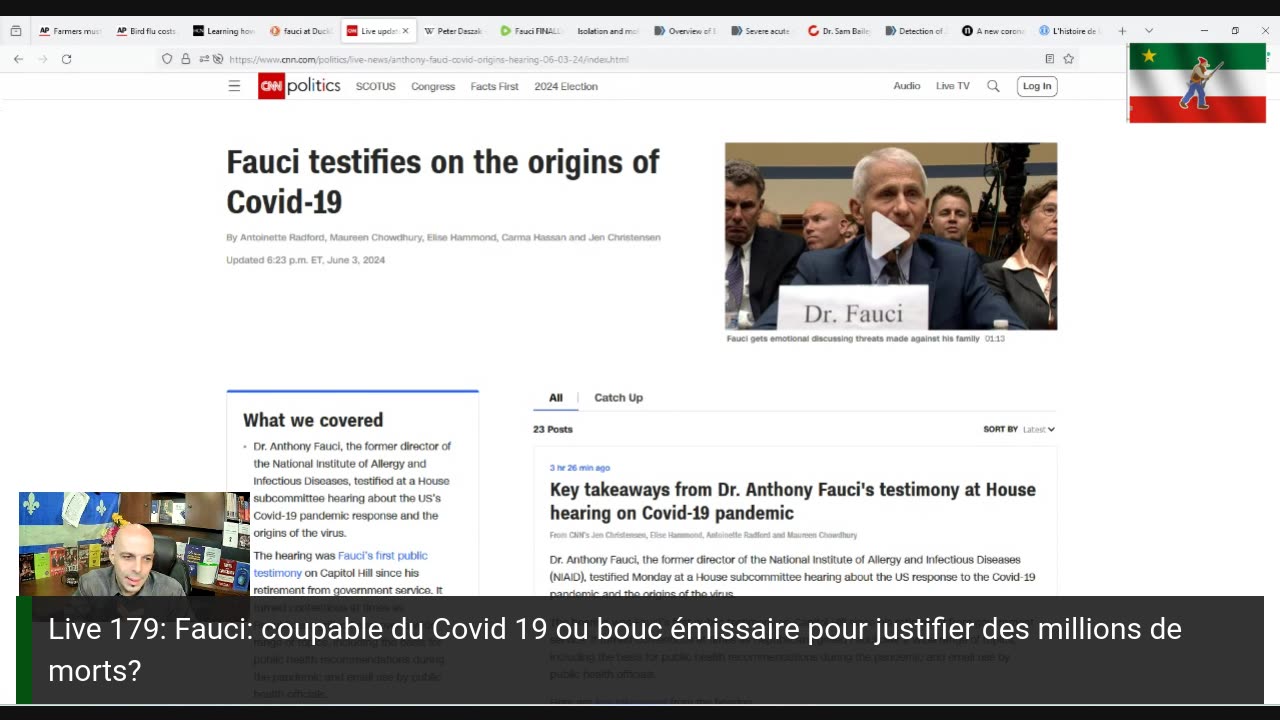Viewport: 1280px width, 720px height.
Task: Click the shield tracking protection icon
Action: pyautogui.click(x=167, y=59)
